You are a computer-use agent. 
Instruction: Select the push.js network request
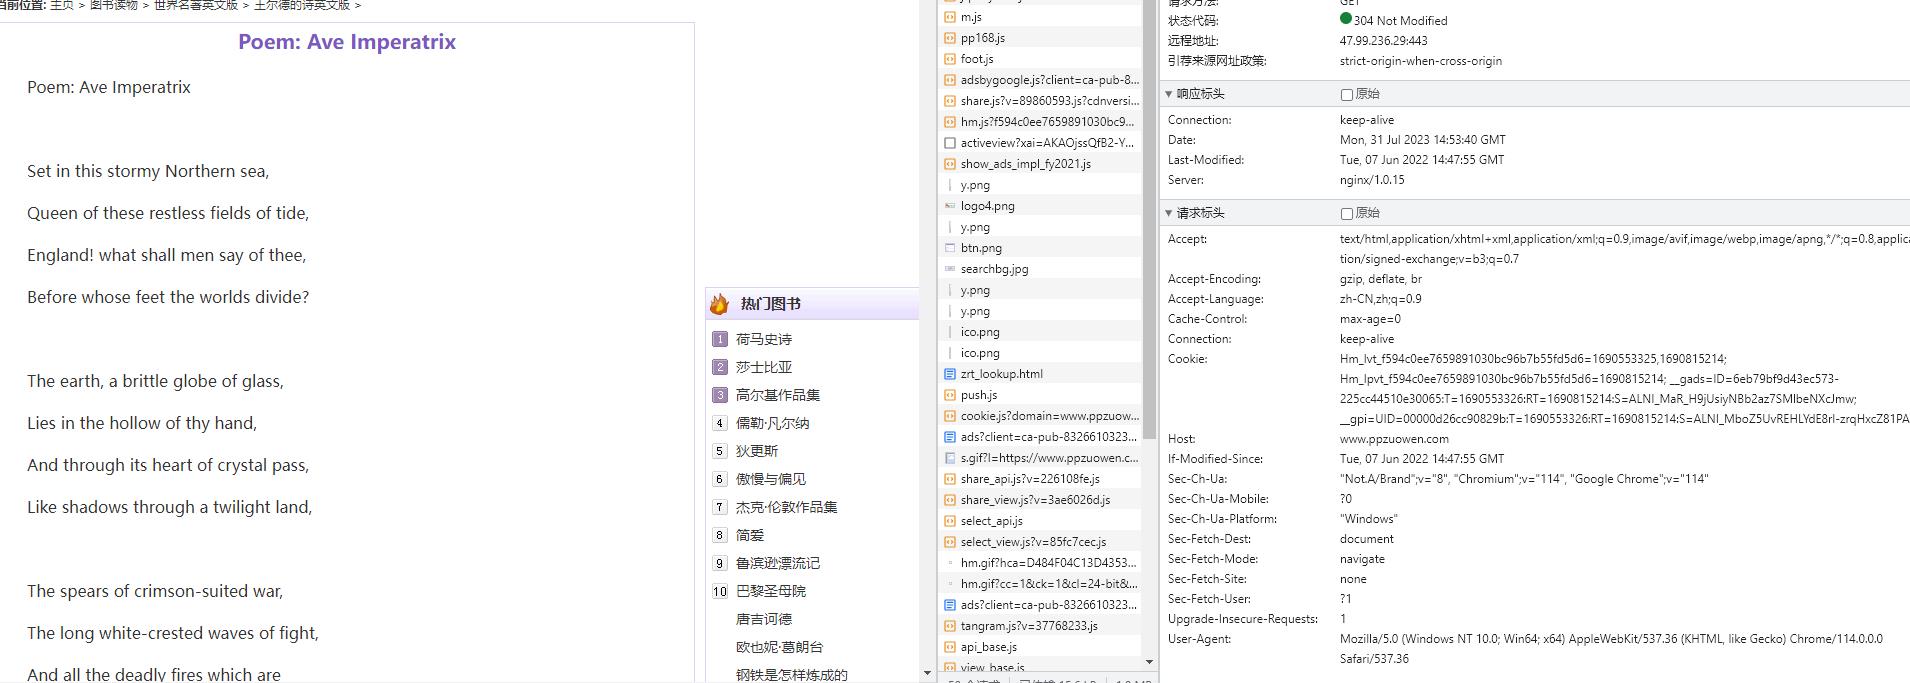pyautogui.click(x=978, y=395)
